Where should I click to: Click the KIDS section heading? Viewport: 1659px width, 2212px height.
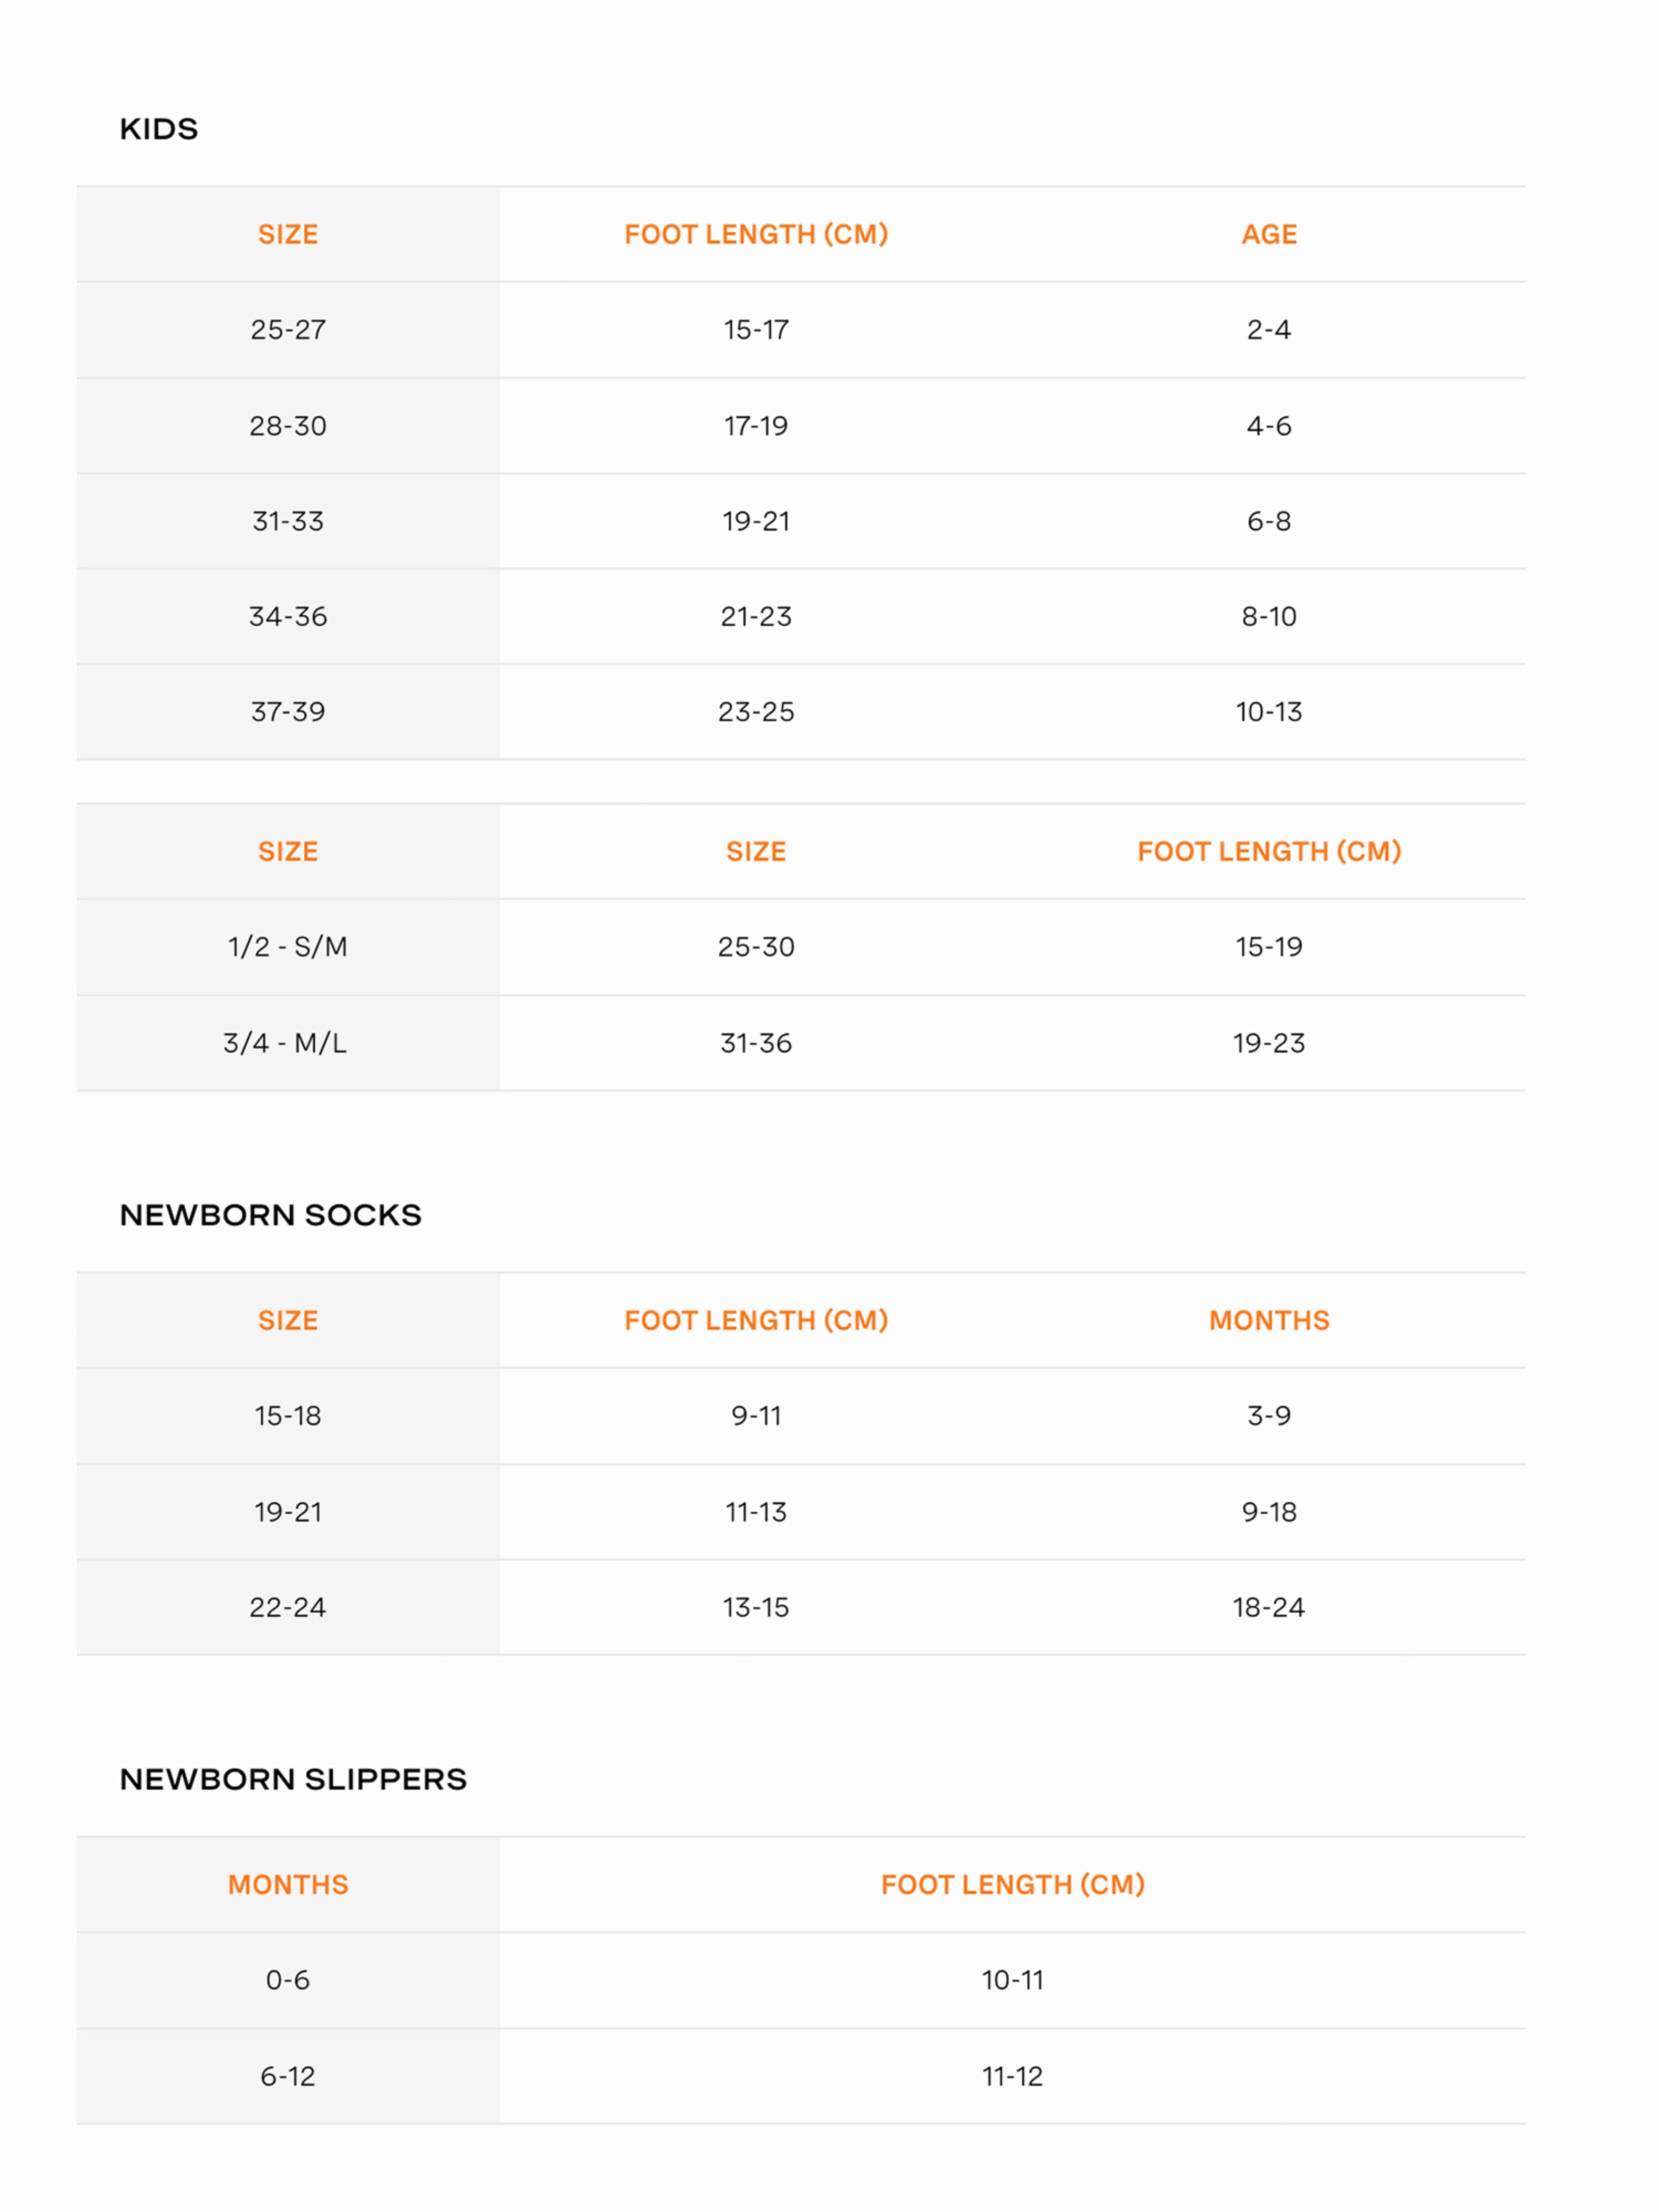coord(158,129)
